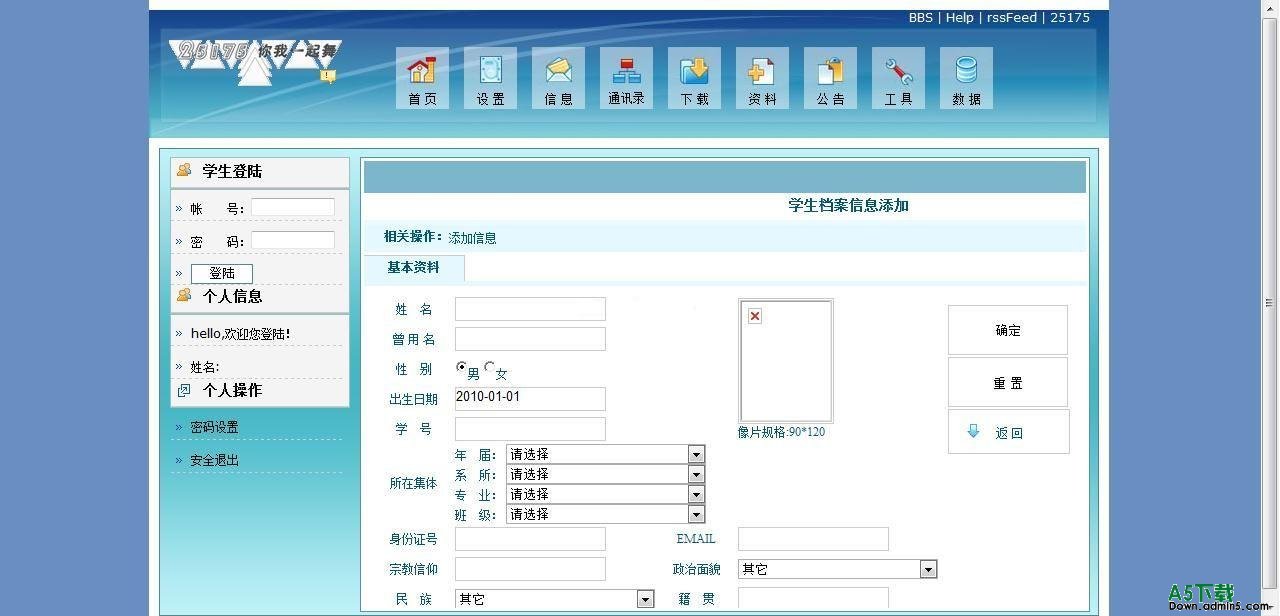Focus the 身份证号 input field
1280x616 pixels.
(x=530, y=539)
